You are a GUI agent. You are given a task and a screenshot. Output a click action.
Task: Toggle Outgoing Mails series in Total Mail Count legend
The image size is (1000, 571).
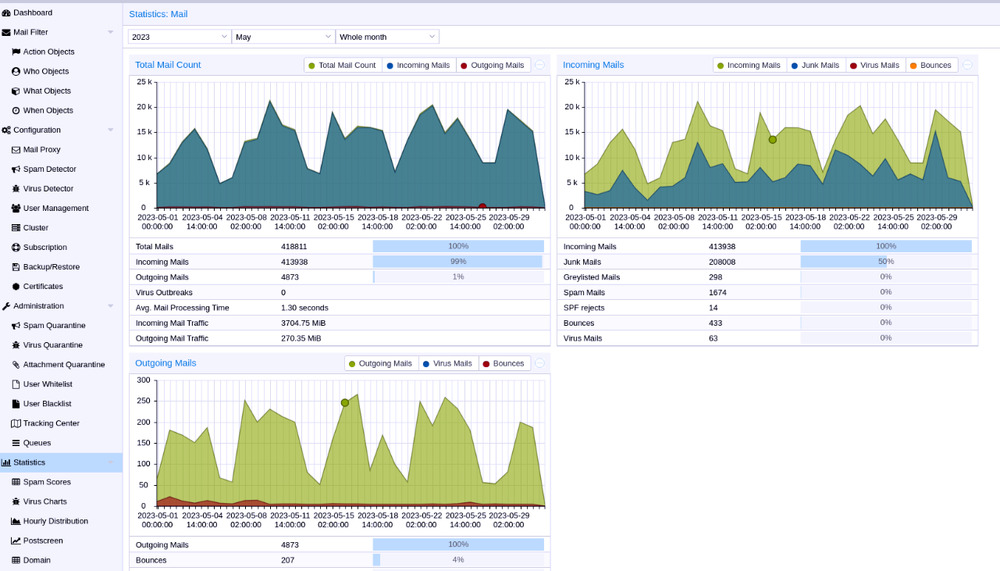(x=491, y=65)
